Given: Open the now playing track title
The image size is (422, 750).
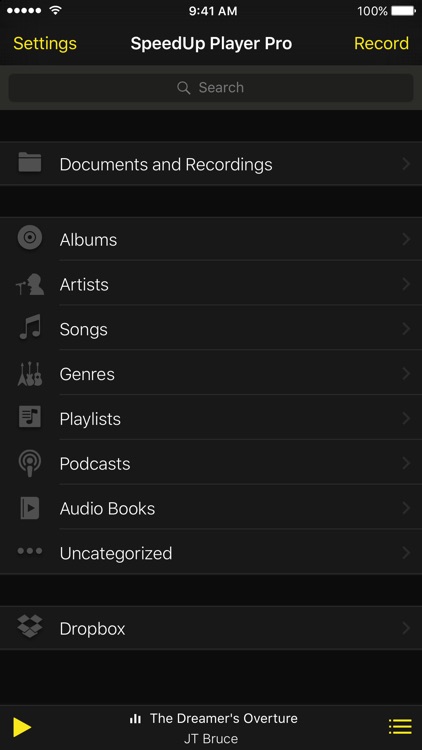Looking at the screenshot, I should [223, 718].
